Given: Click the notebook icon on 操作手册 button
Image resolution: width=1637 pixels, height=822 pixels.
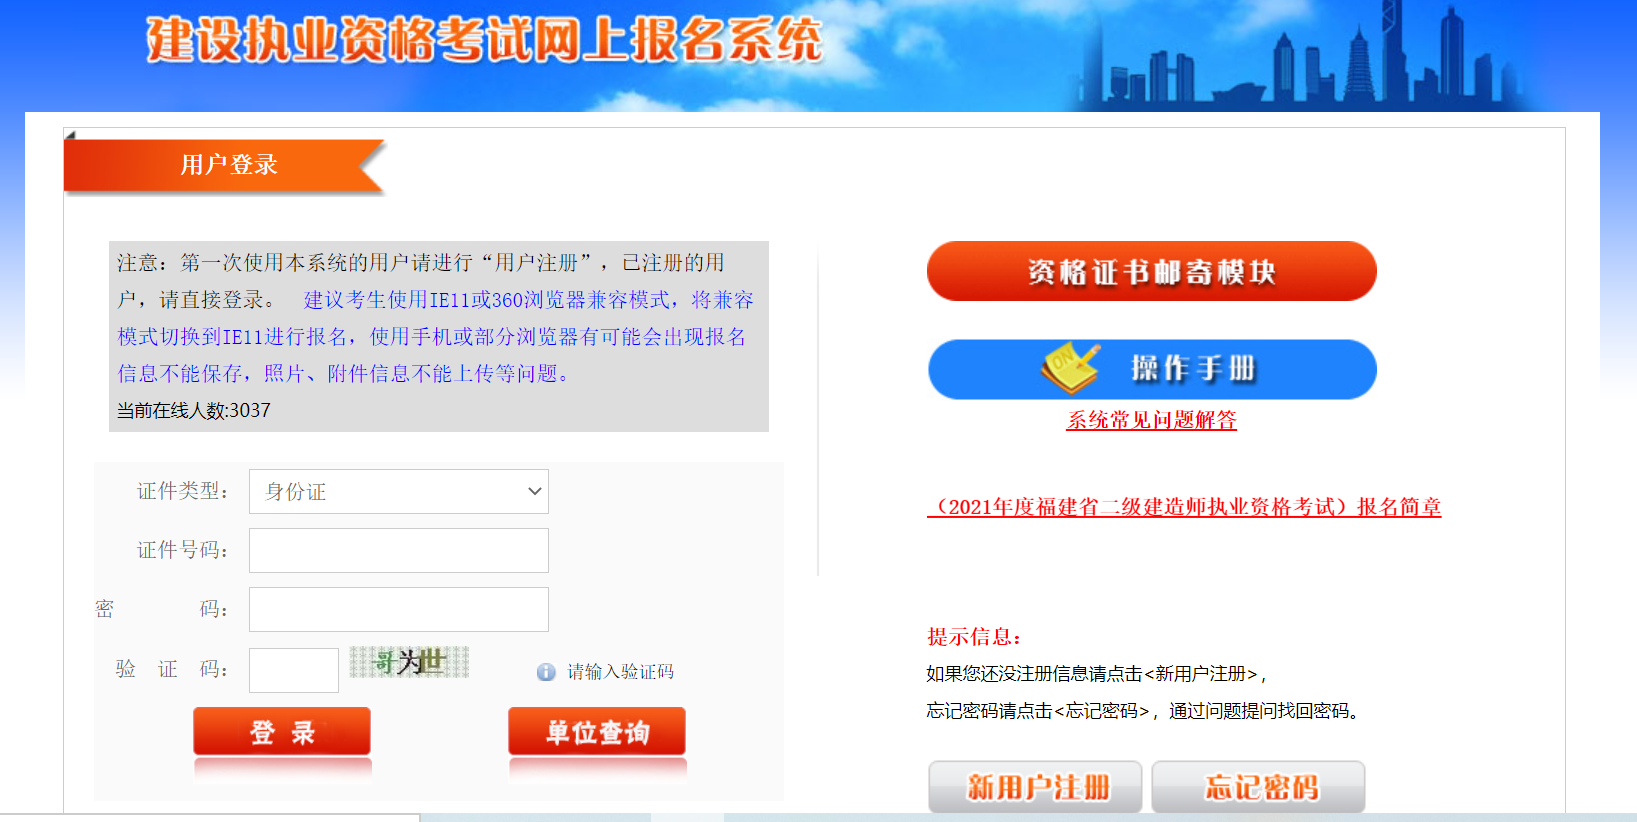Looking at the screenshot, I should click(1070, 369).
